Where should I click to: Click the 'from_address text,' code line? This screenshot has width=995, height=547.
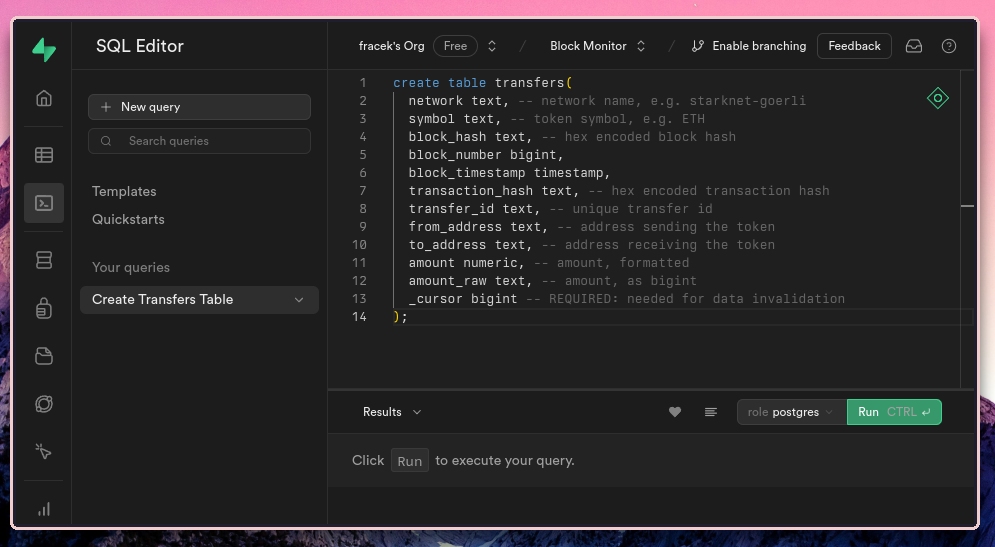[477, 227]
